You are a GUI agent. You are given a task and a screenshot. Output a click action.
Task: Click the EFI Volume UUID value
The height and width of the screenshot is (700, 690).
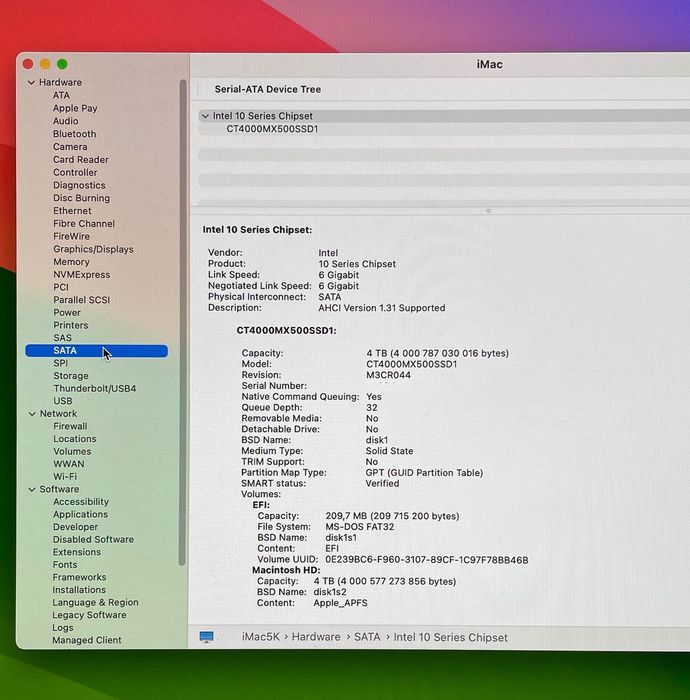(427, 560)
